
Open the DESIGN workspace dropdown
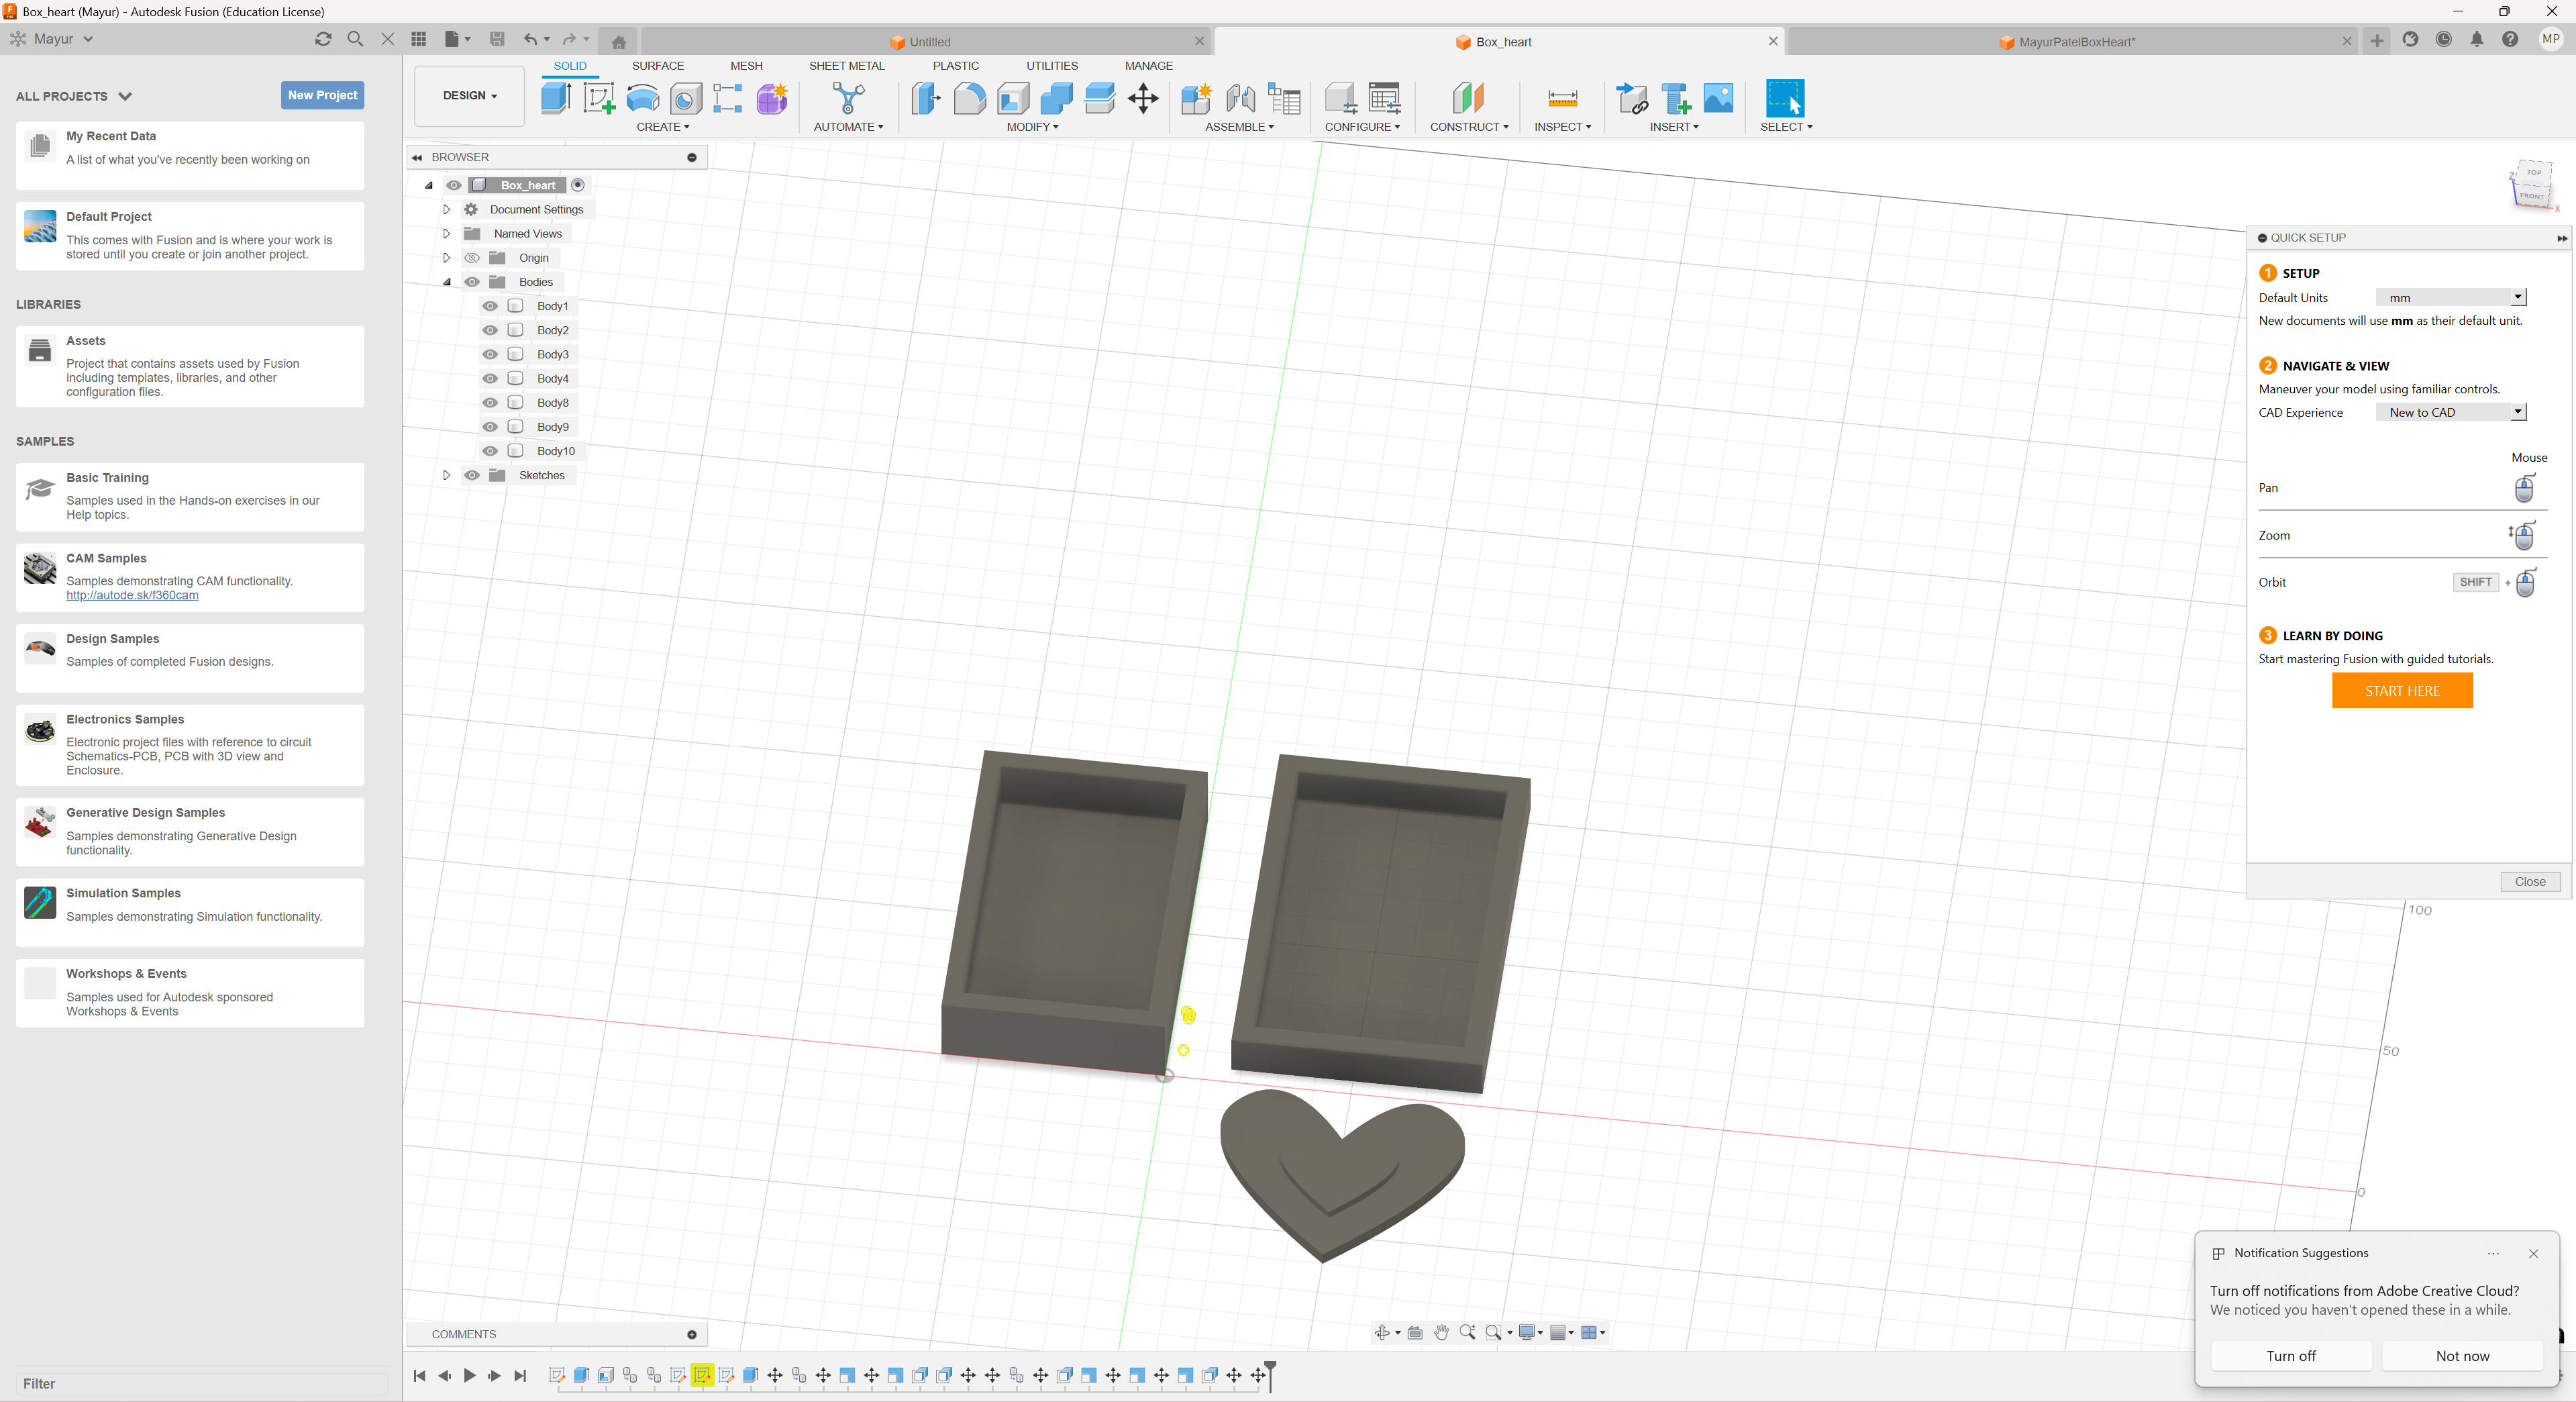click(469, 96)
